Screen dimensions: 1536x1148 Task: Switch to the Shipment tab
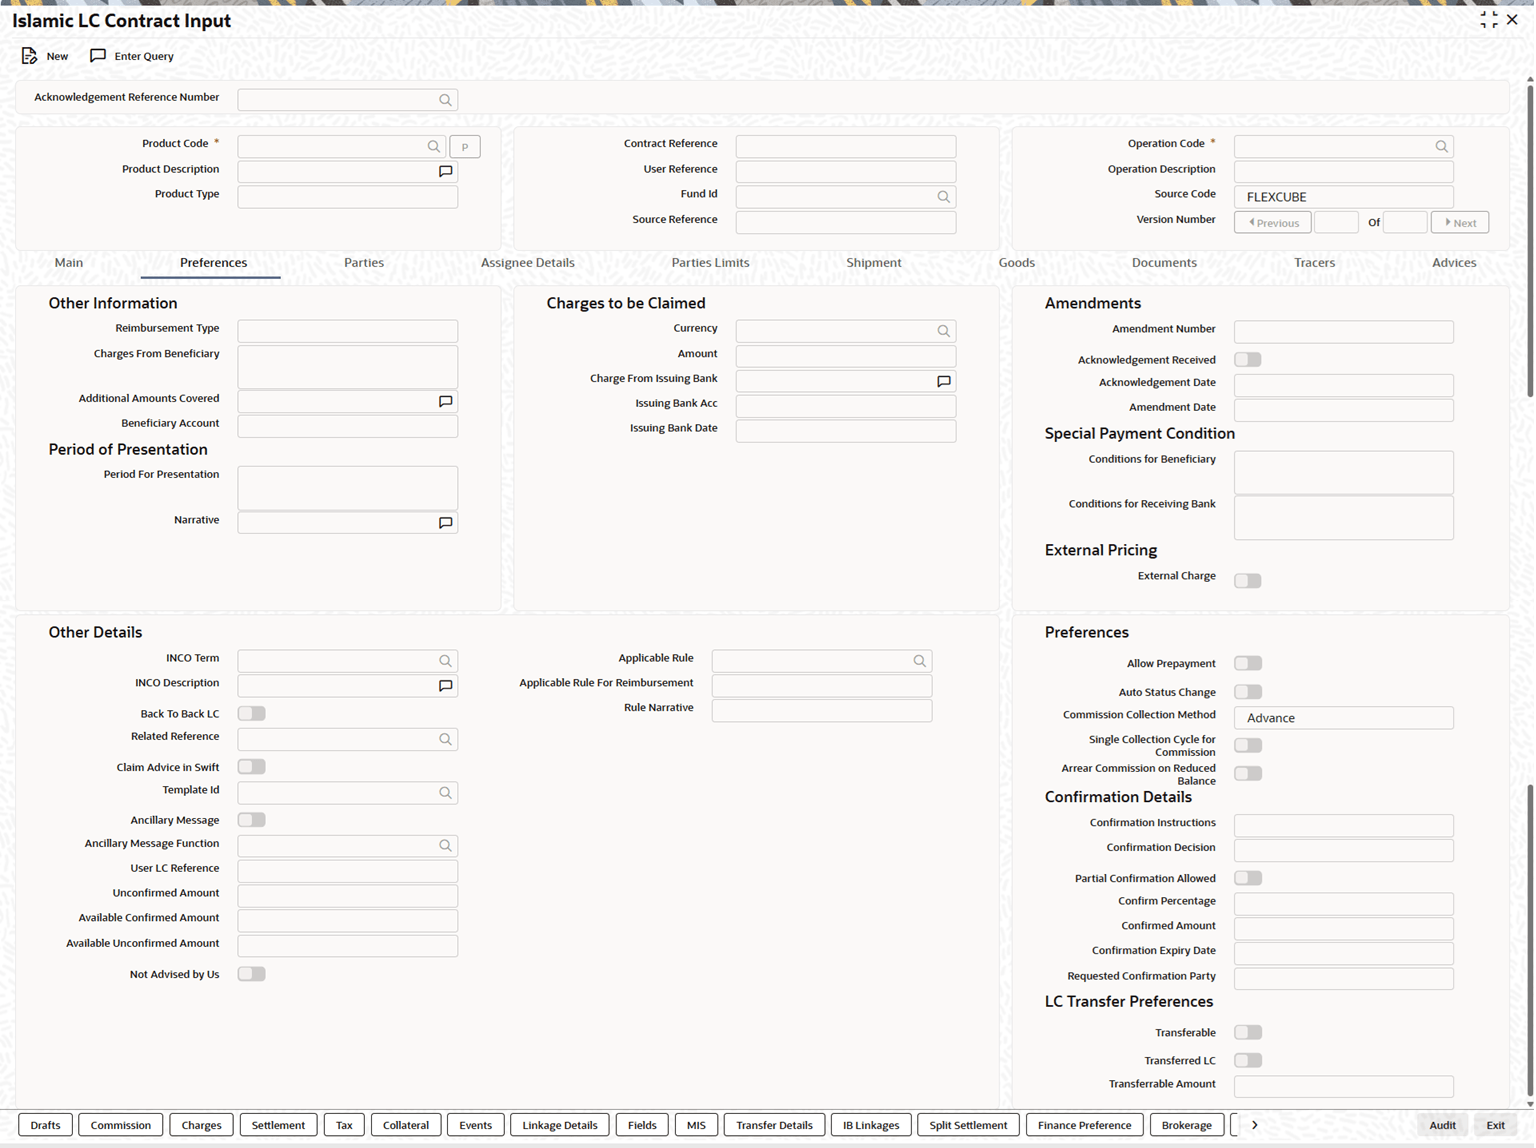click(x=873, y=263)
